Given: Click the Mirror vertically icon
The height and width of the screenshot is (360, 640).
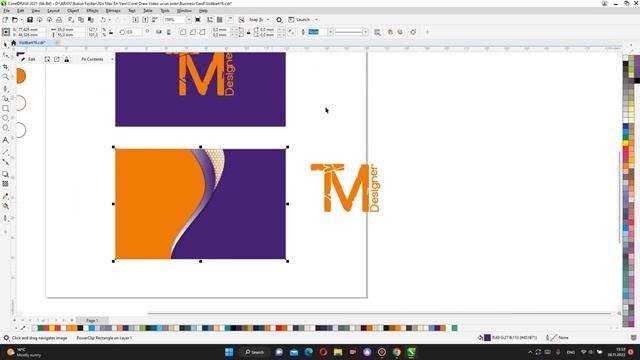Looking at the screenshot, I should pyautogui.click(x=169, y=32).
